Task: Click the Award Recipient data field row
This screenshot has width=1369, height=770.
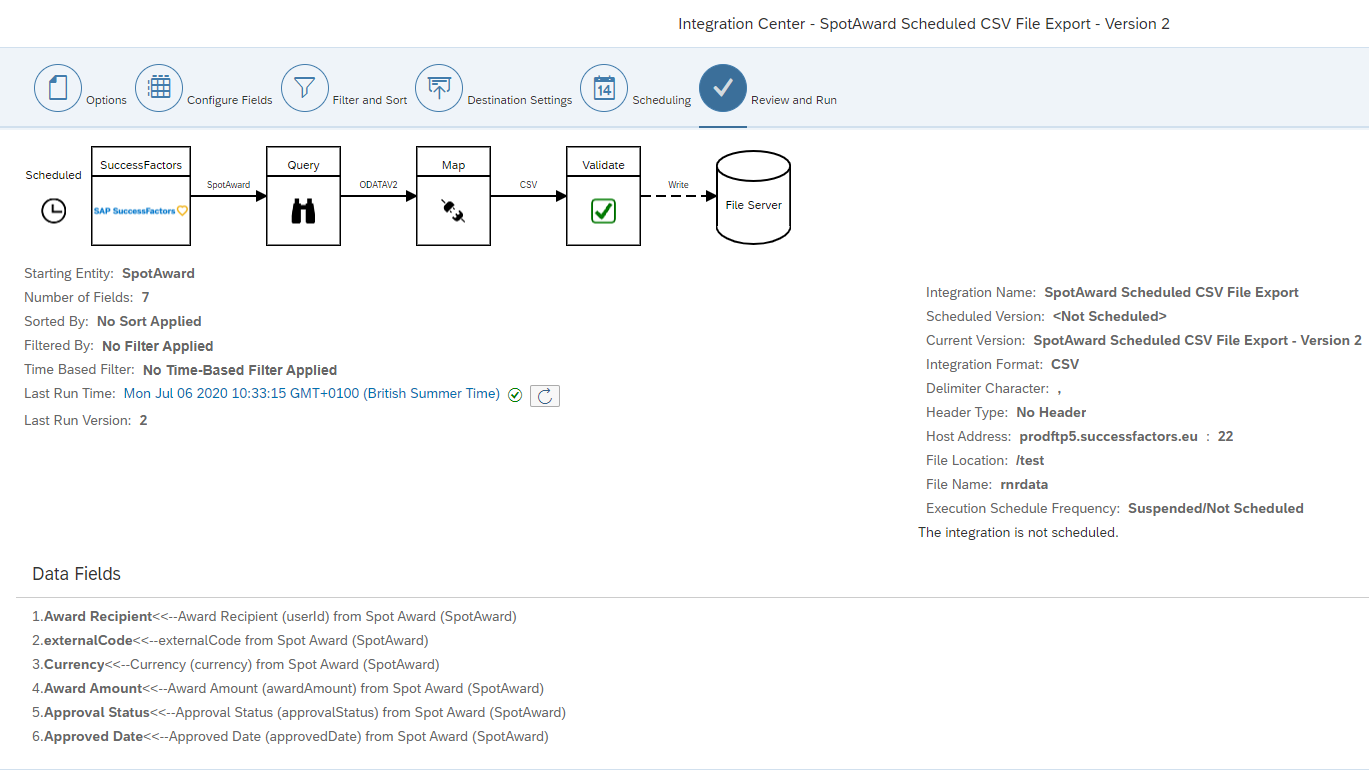Action: 274,616
